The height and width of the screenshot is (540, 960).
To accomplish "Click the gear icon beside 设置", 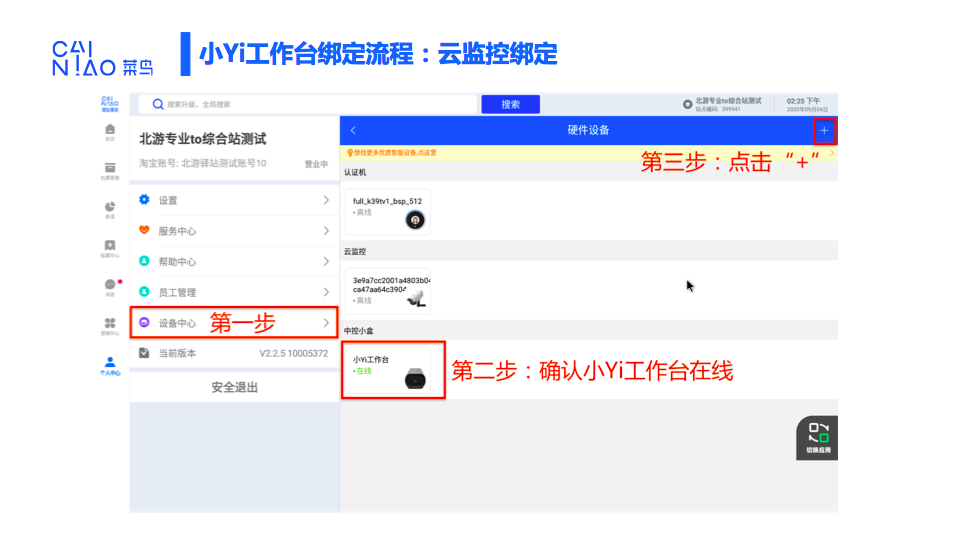I will (x=144, y=200).
